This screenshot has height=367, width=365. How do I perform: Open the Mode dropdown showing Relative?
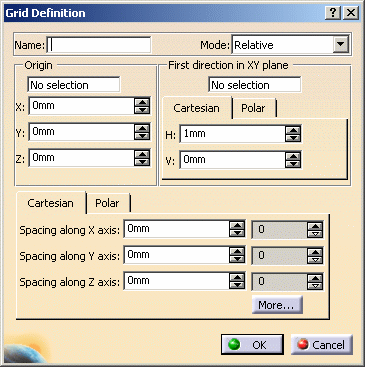[x=340, y=45]
